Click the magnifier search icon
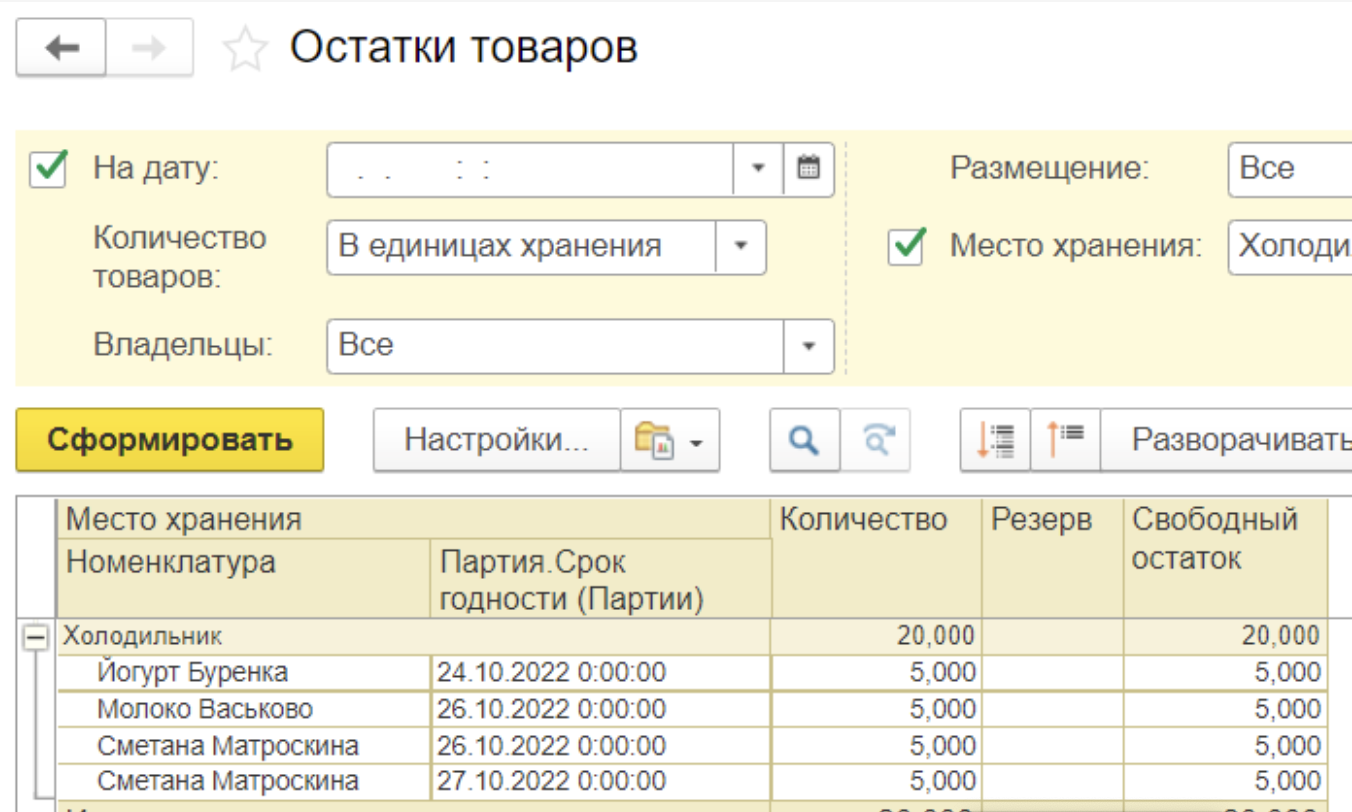 [804, 440]
